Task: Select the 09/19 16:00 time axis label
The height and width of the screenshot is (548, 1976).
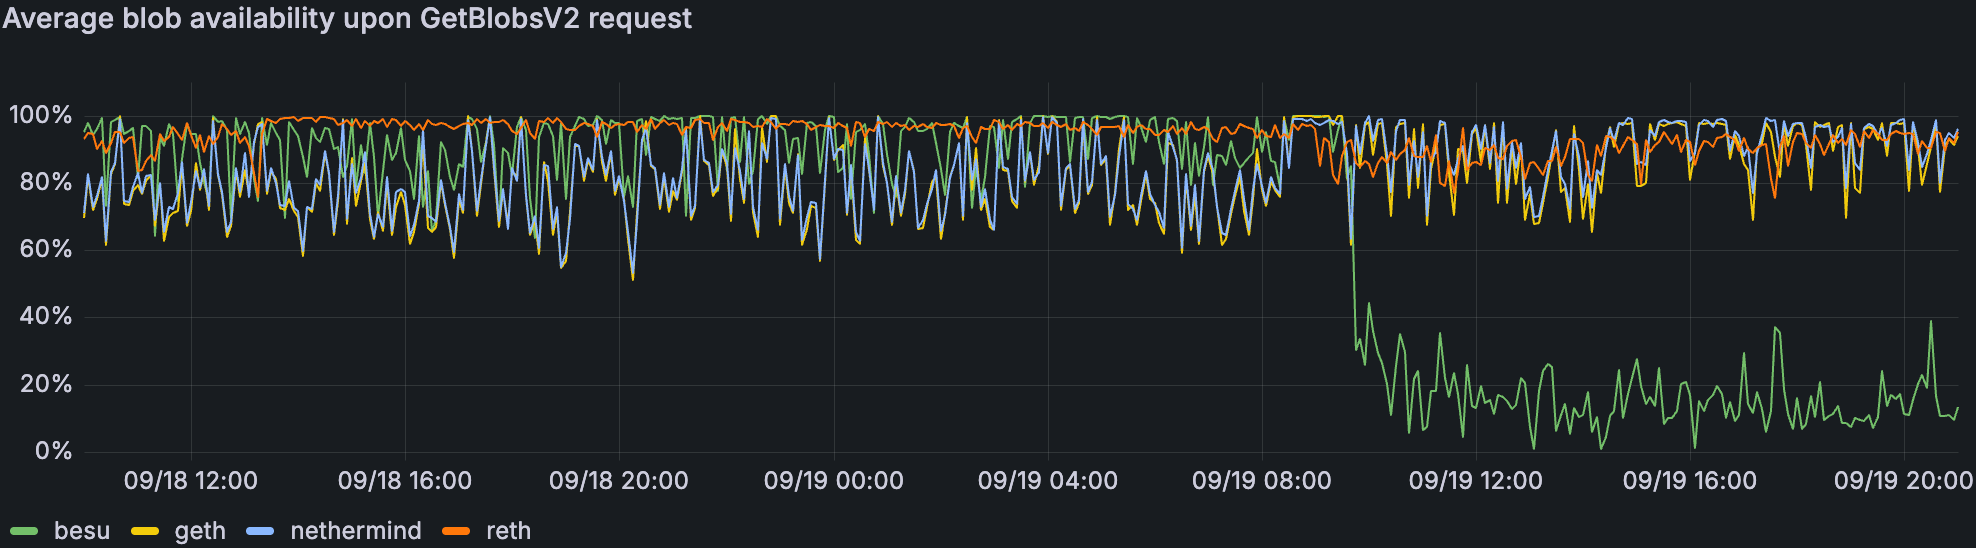Action: 1690,481
